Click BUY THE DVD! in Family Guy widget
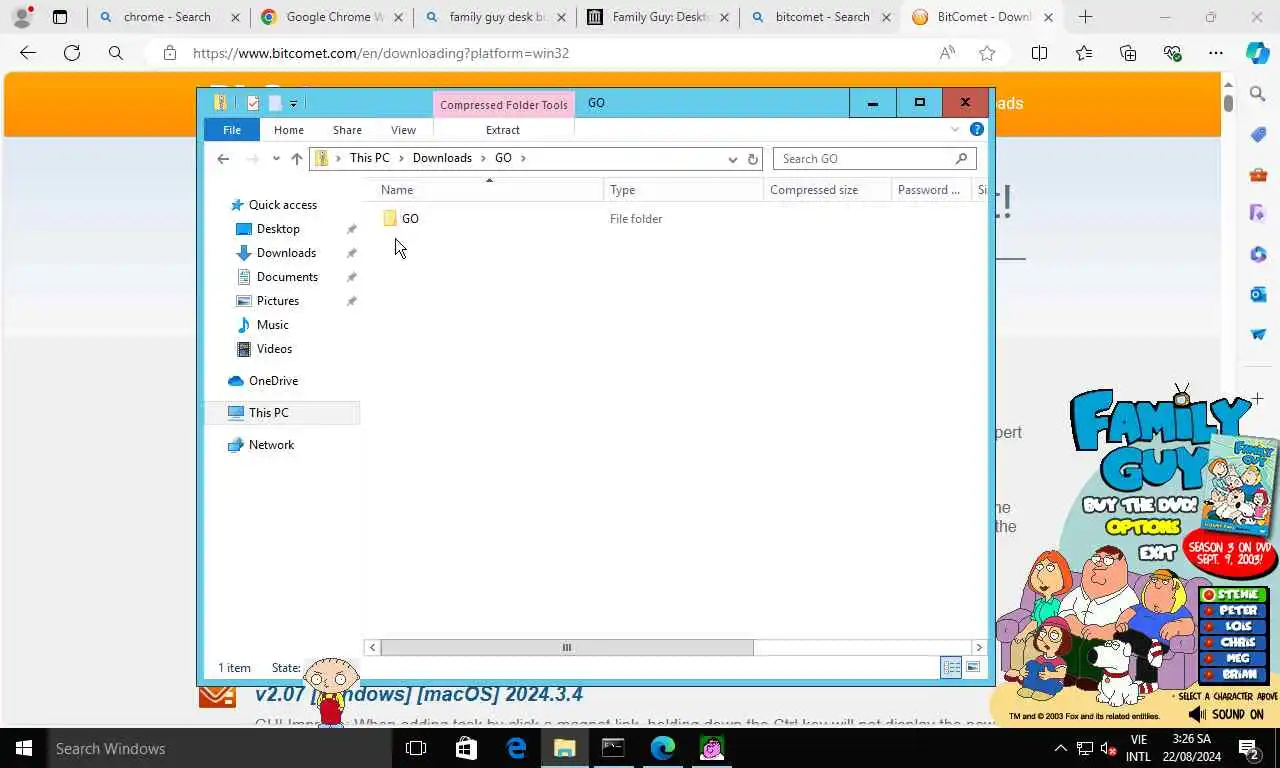The height and width of the screenshot is (768, 1280). 1140,505
